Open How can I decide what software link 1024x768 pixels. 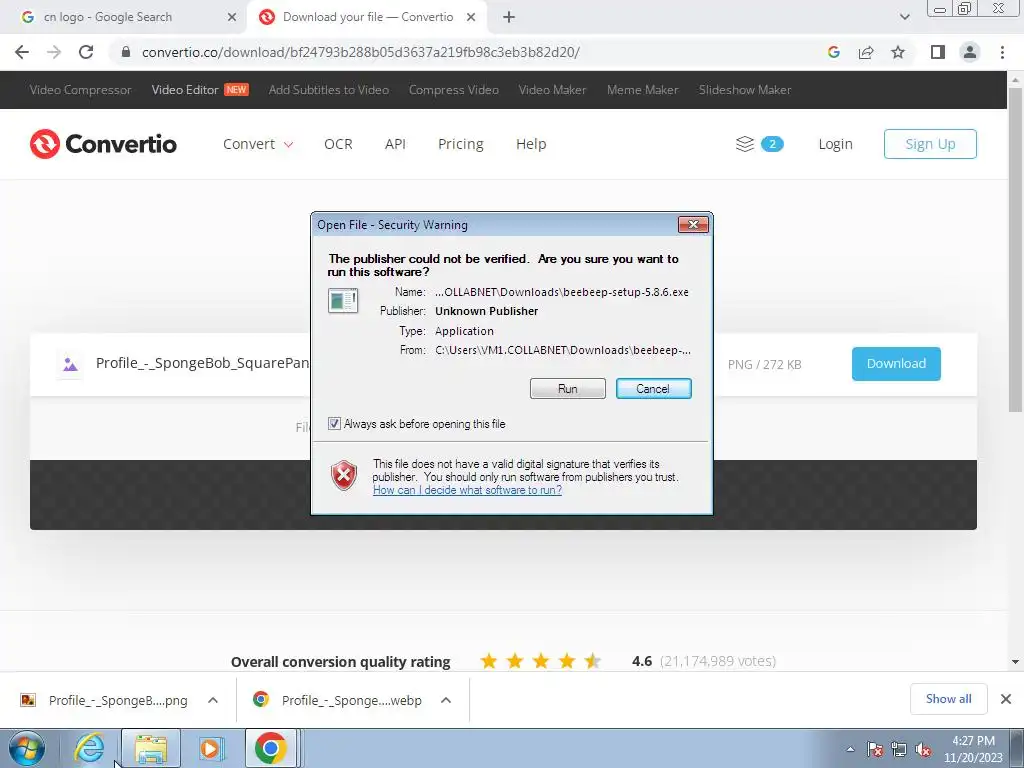[467, 490]
